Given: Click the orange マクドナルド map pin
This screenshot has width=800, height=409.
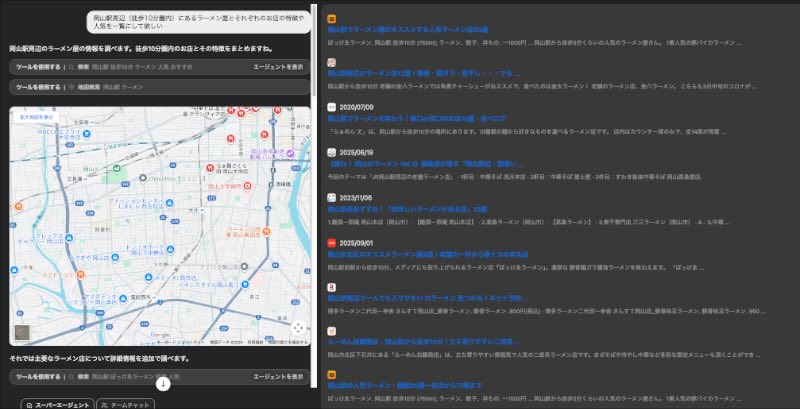Looking at the screenshot, I should pos(80,275).
